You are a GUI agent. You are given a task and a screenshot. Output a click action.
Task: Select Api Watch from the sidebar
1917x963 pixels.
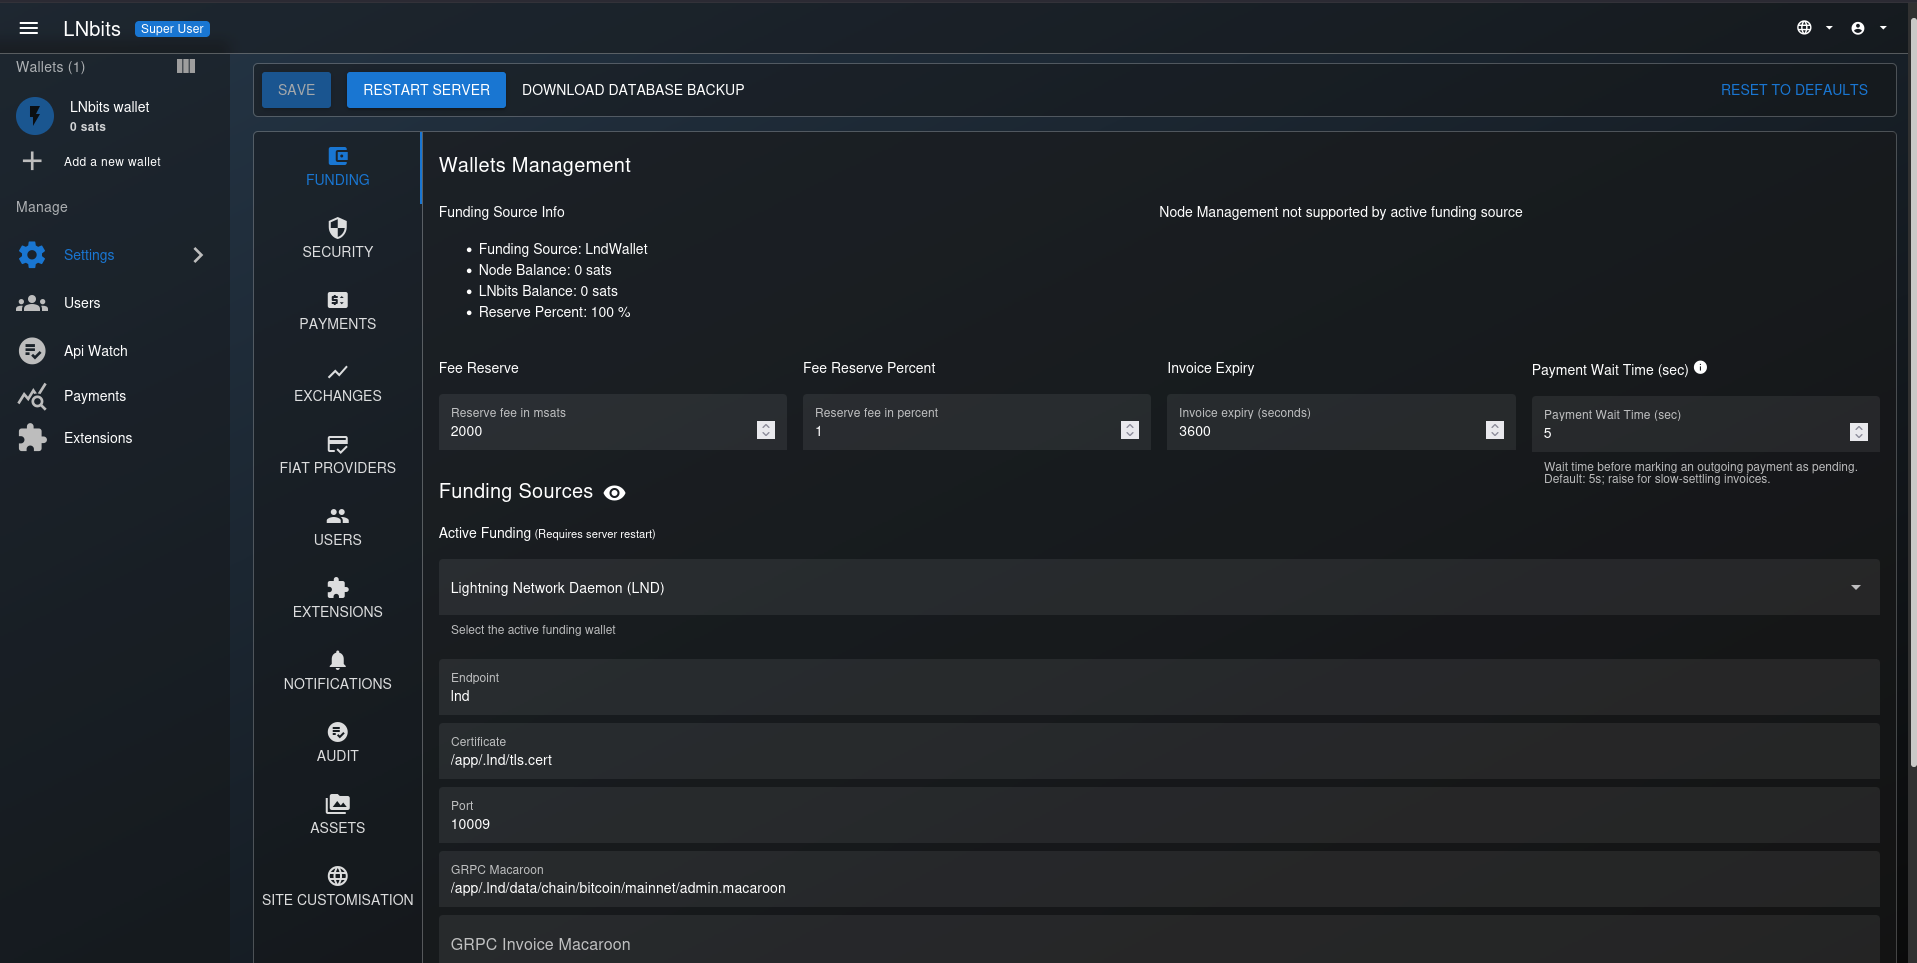pos(95,351)
